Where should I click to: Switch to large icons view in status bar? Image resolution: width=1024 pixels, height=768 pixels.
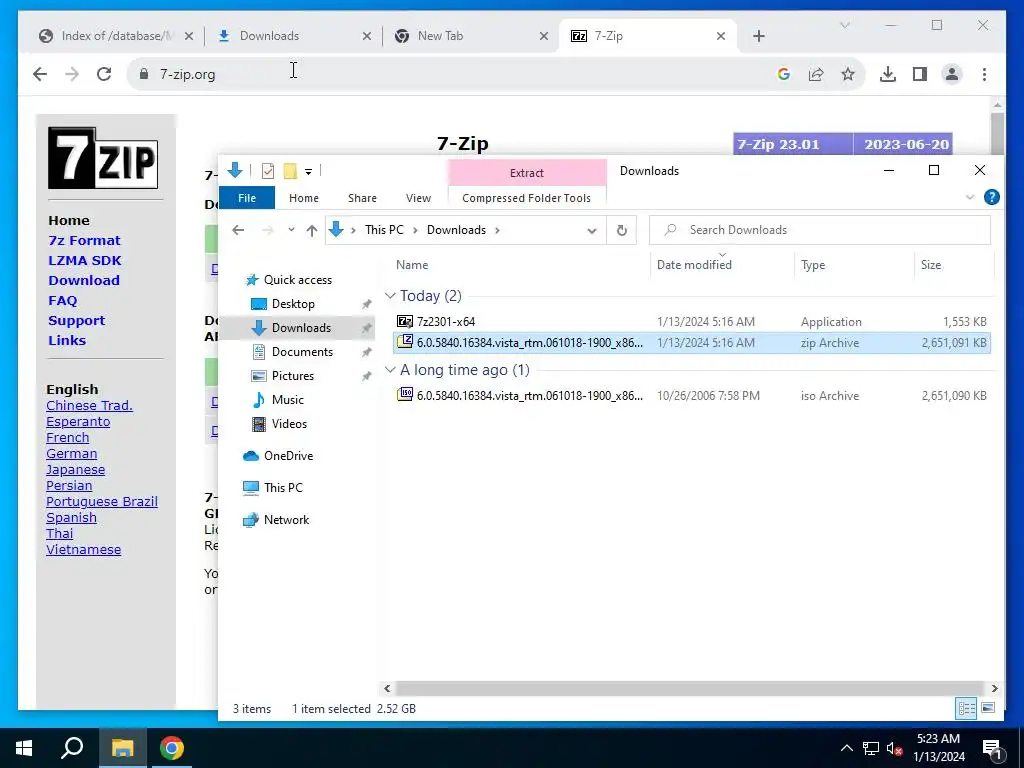[x=988, y=708]
